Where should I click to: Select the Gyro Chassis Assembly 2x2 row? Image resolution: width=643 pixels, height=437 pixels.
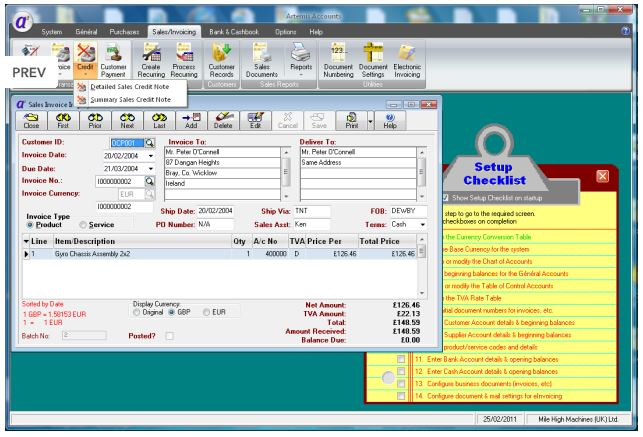tap(220, 254)
